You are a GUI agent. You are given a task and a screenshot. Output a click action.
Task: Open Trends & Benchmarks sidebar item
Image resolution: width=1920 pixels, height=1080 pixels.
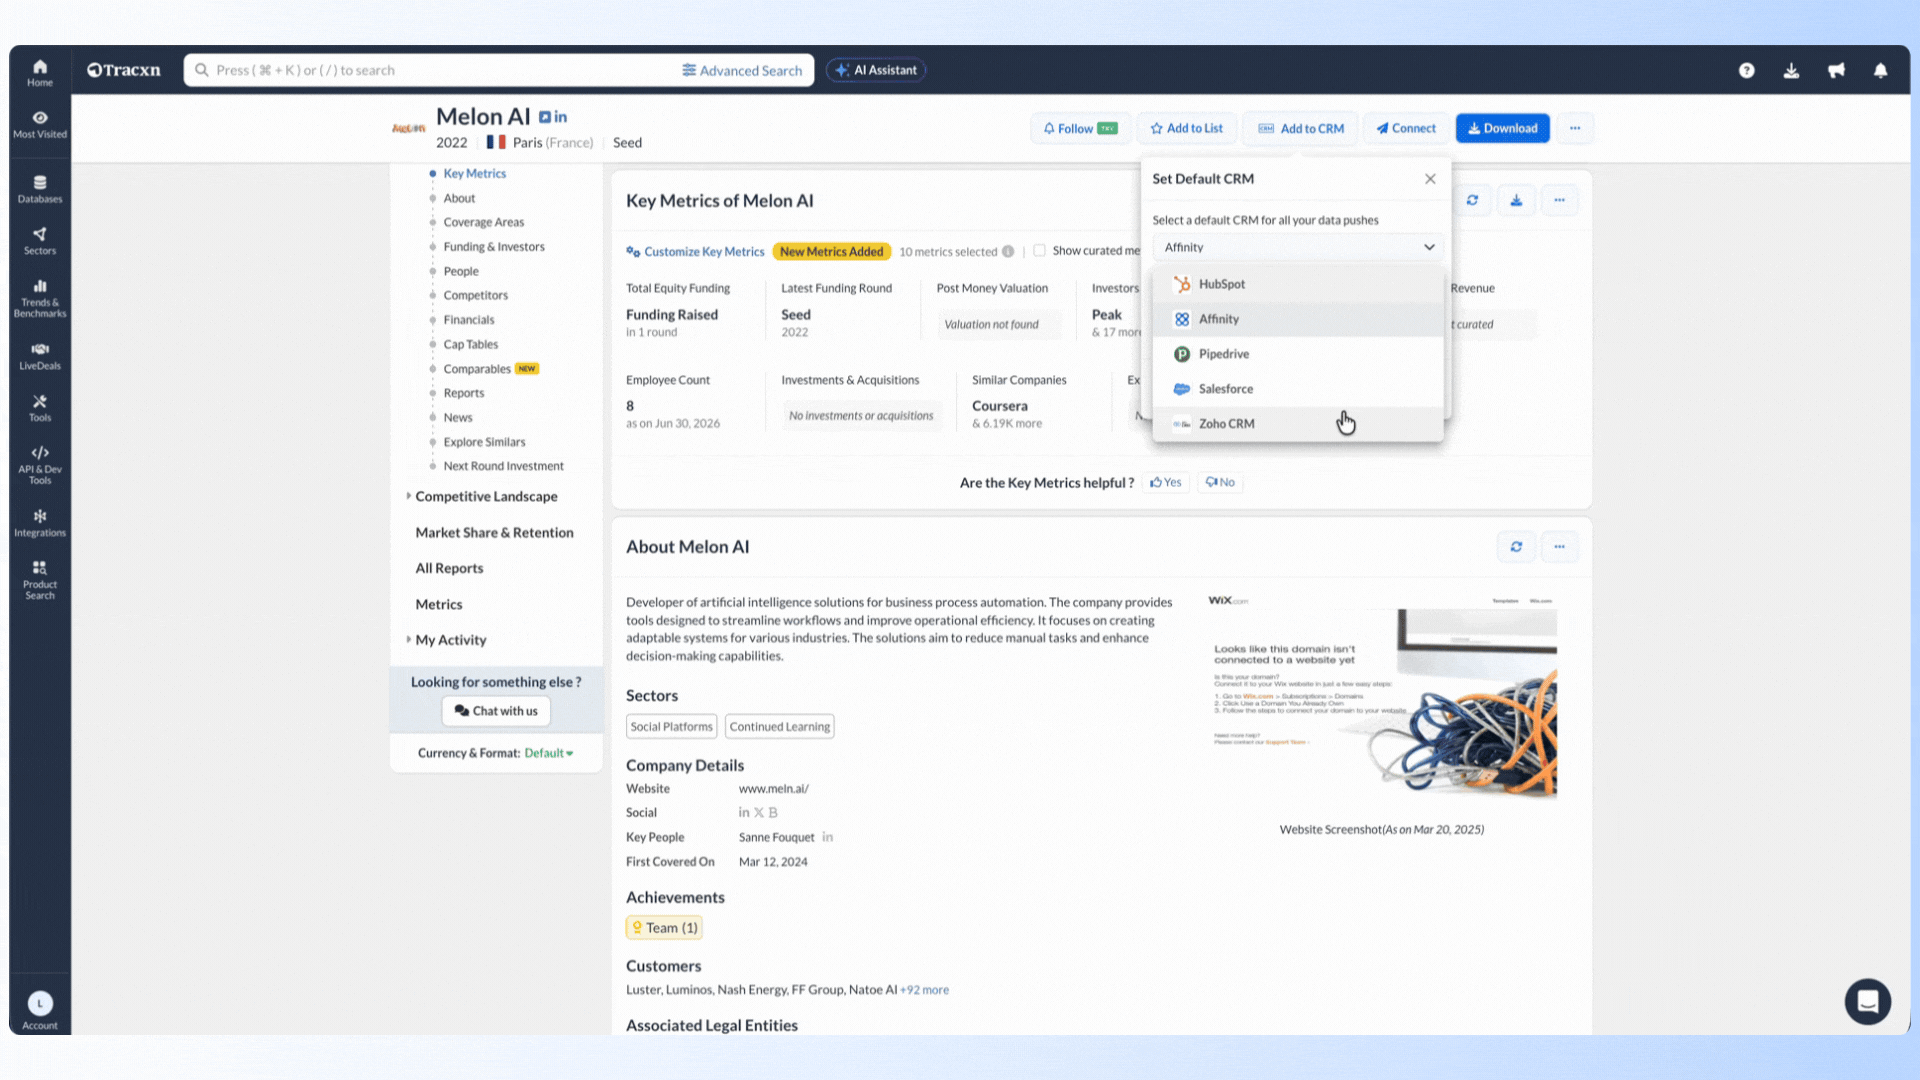(x=40, y=299)
